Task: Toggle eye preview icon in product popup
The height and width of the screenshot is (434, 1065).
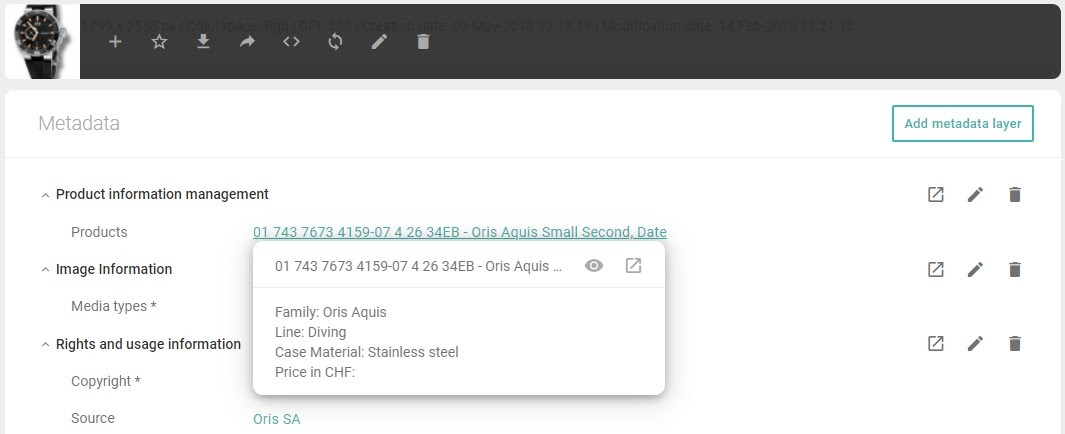Action: [x=594, y=266]
